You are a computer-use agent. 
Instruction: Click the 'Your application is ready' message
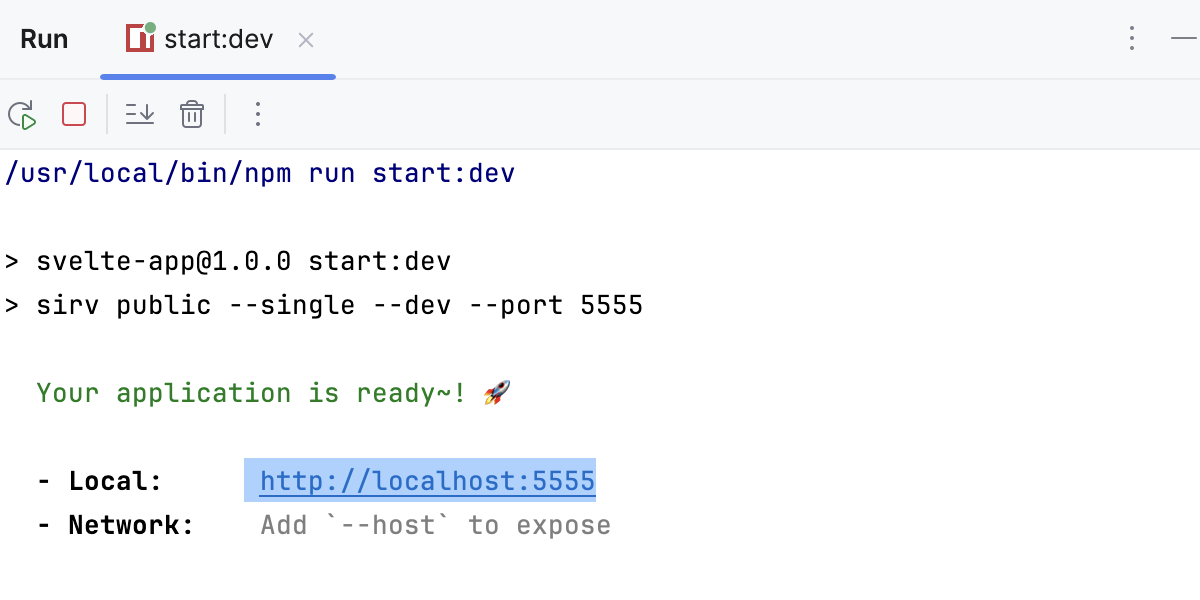click(x=250, y=392)
